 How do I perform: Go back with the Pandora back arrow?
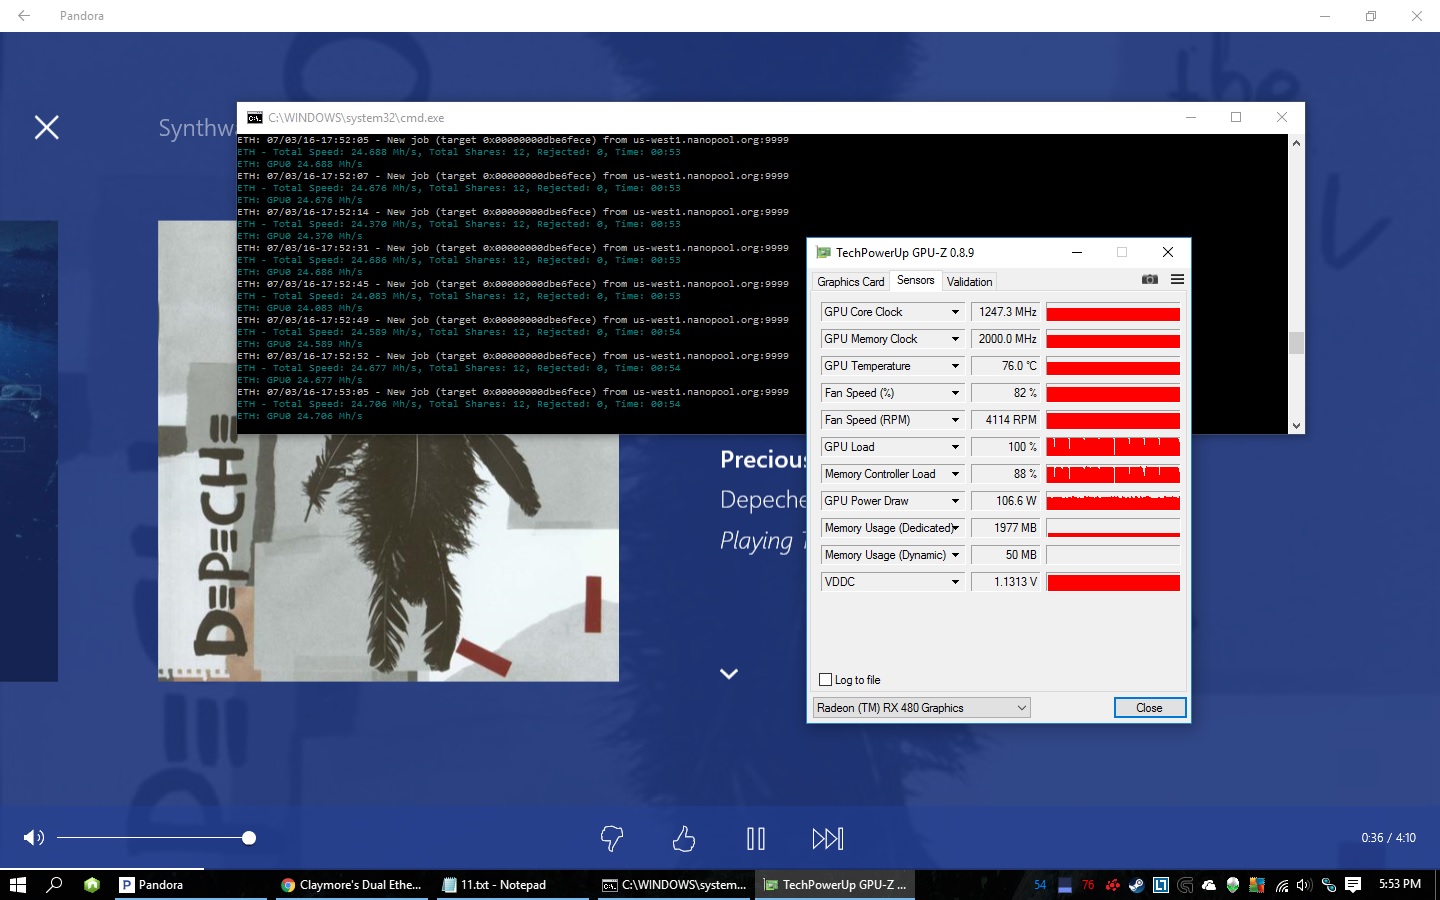click(x=24, y=16)
